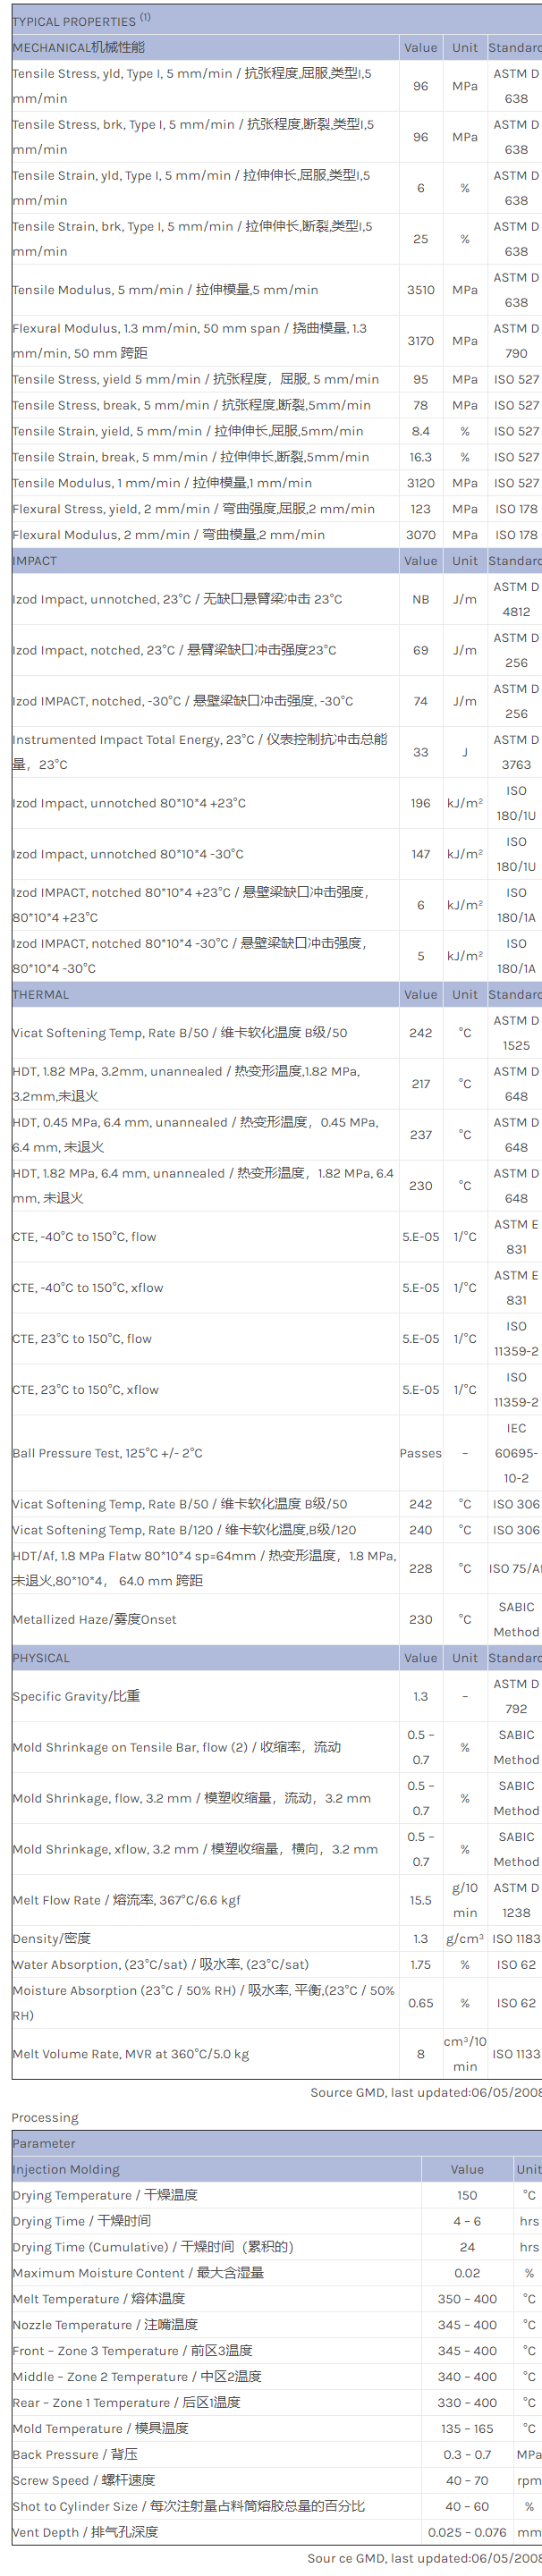This screenshot has width=542, height=2576.
Task: Select the Instrumented Impact Total Energy row
Action: (200, 751)
